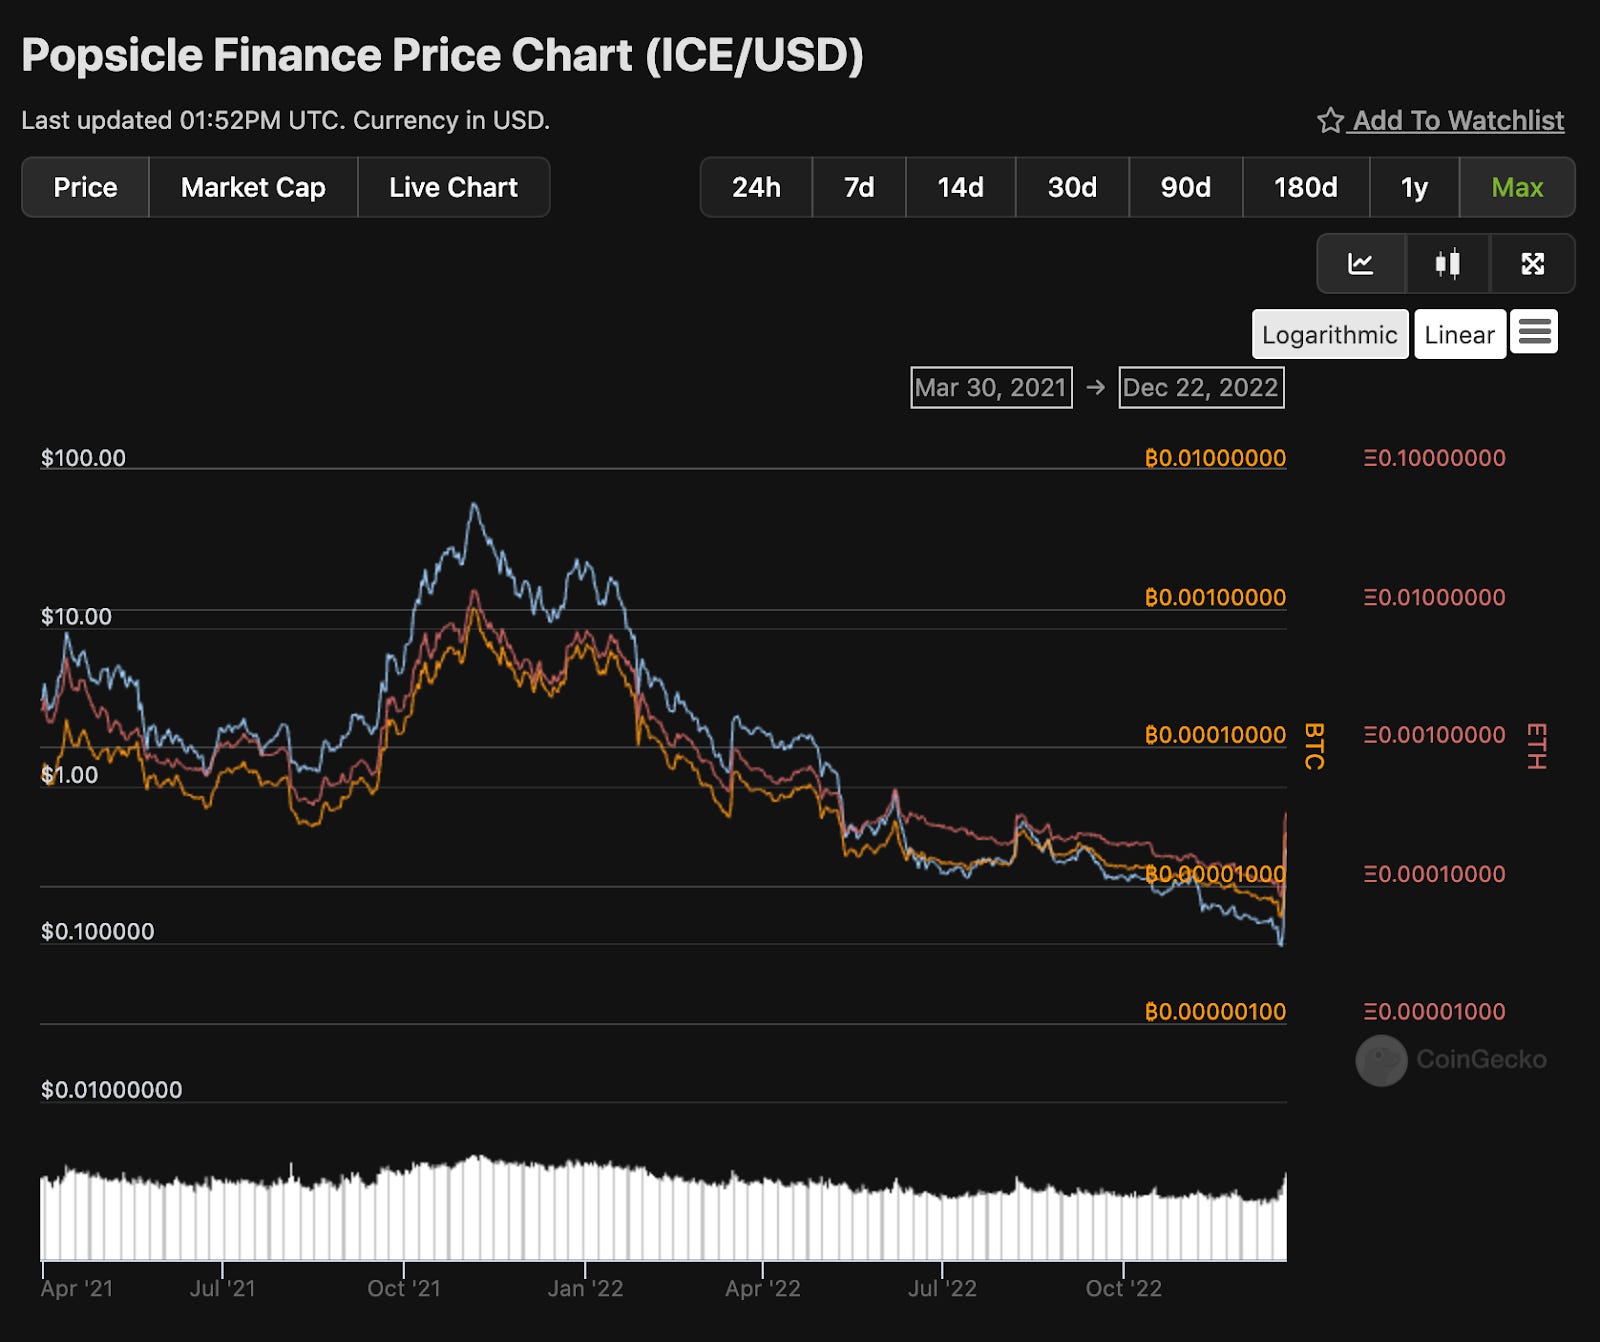This screenshot has width=1600, height=1342.
Task: Open the Market Cap tab
Action: pos(253,187)
